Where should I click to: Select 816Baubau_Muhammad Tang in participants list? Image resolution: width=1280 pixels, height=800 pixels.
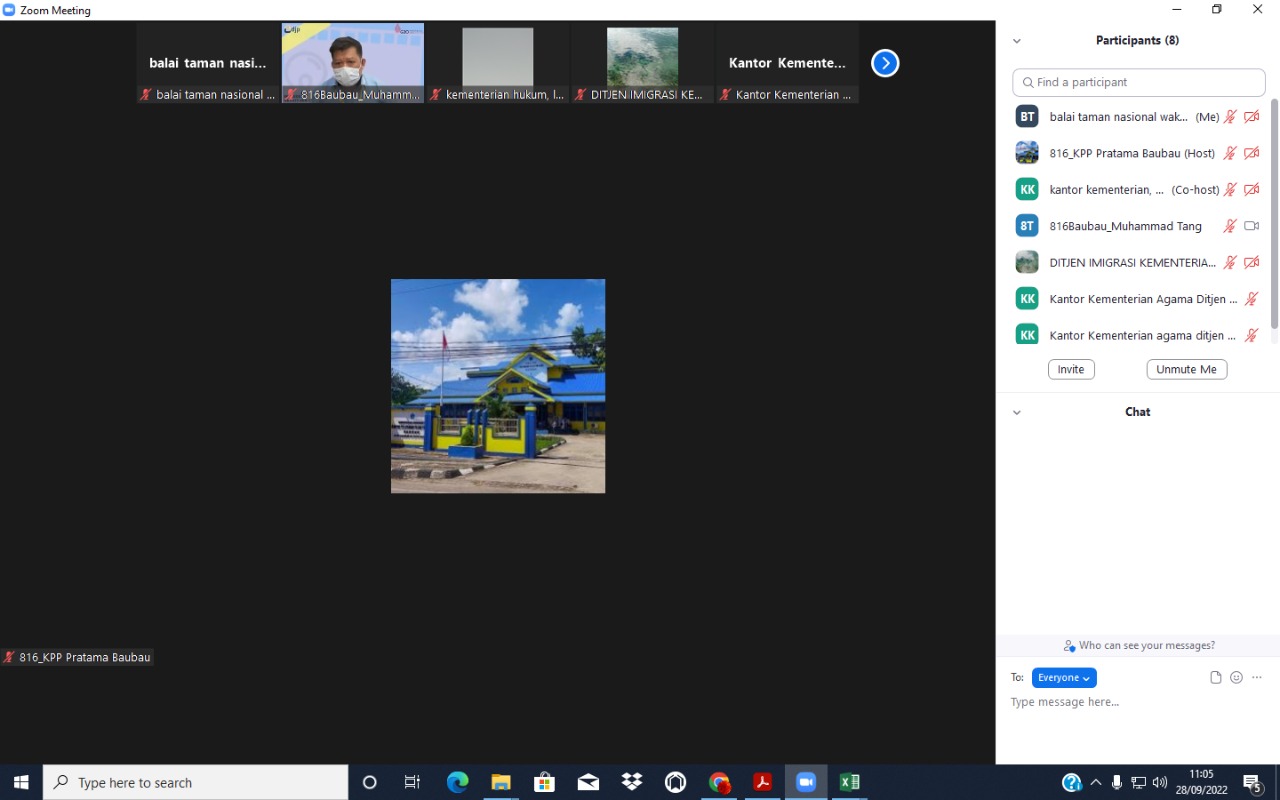(1125, 226)
